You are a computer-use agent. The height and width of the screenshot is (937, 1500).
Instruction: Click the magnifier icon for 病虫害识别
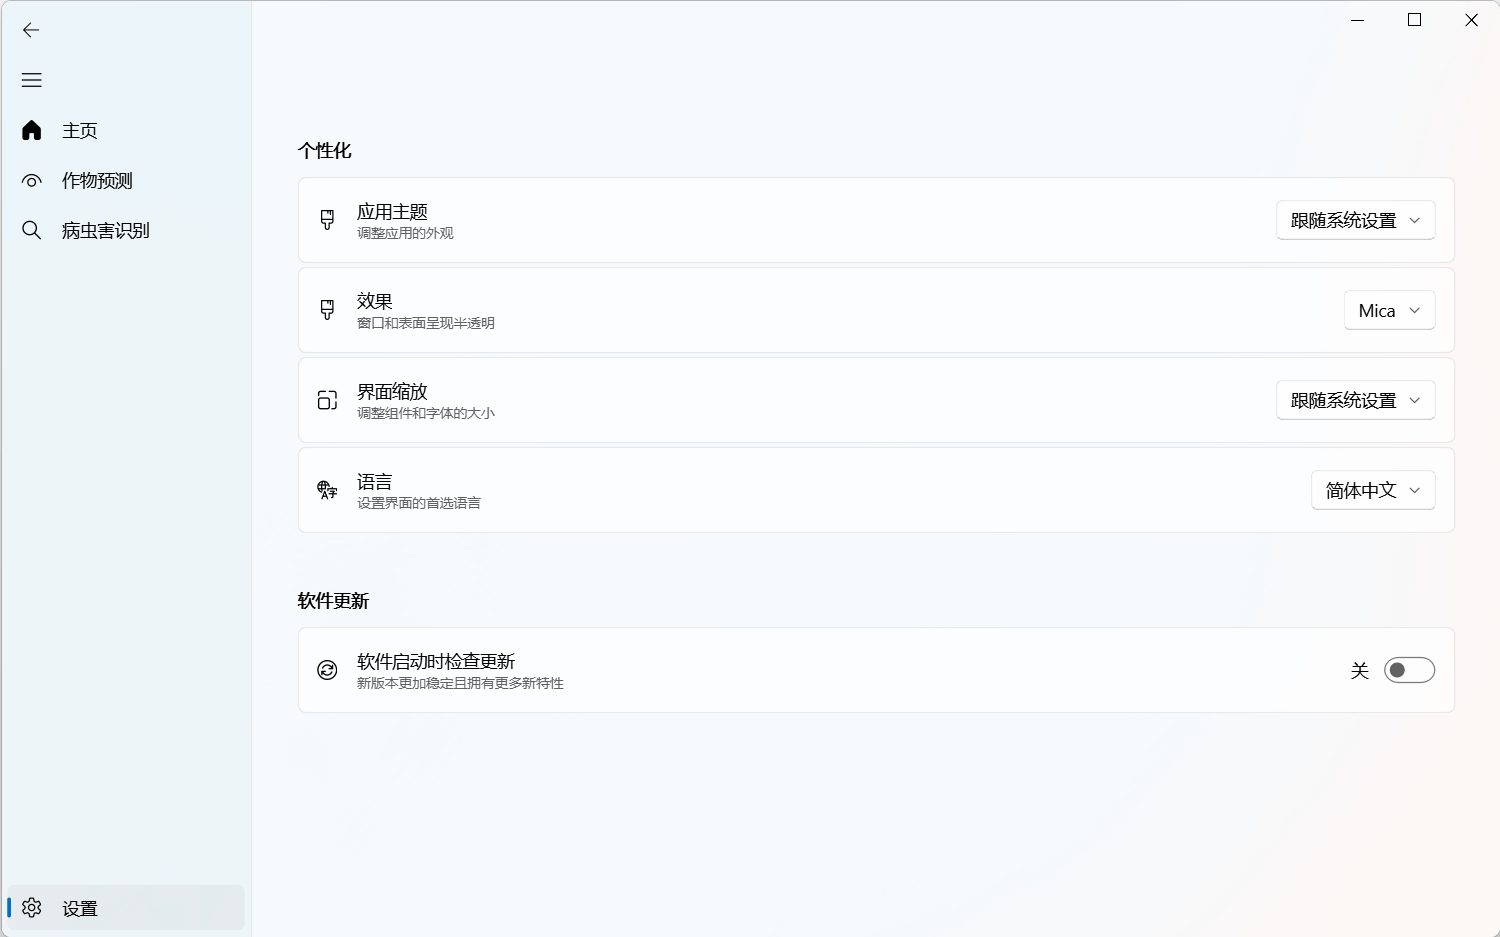tap(31, 230)
